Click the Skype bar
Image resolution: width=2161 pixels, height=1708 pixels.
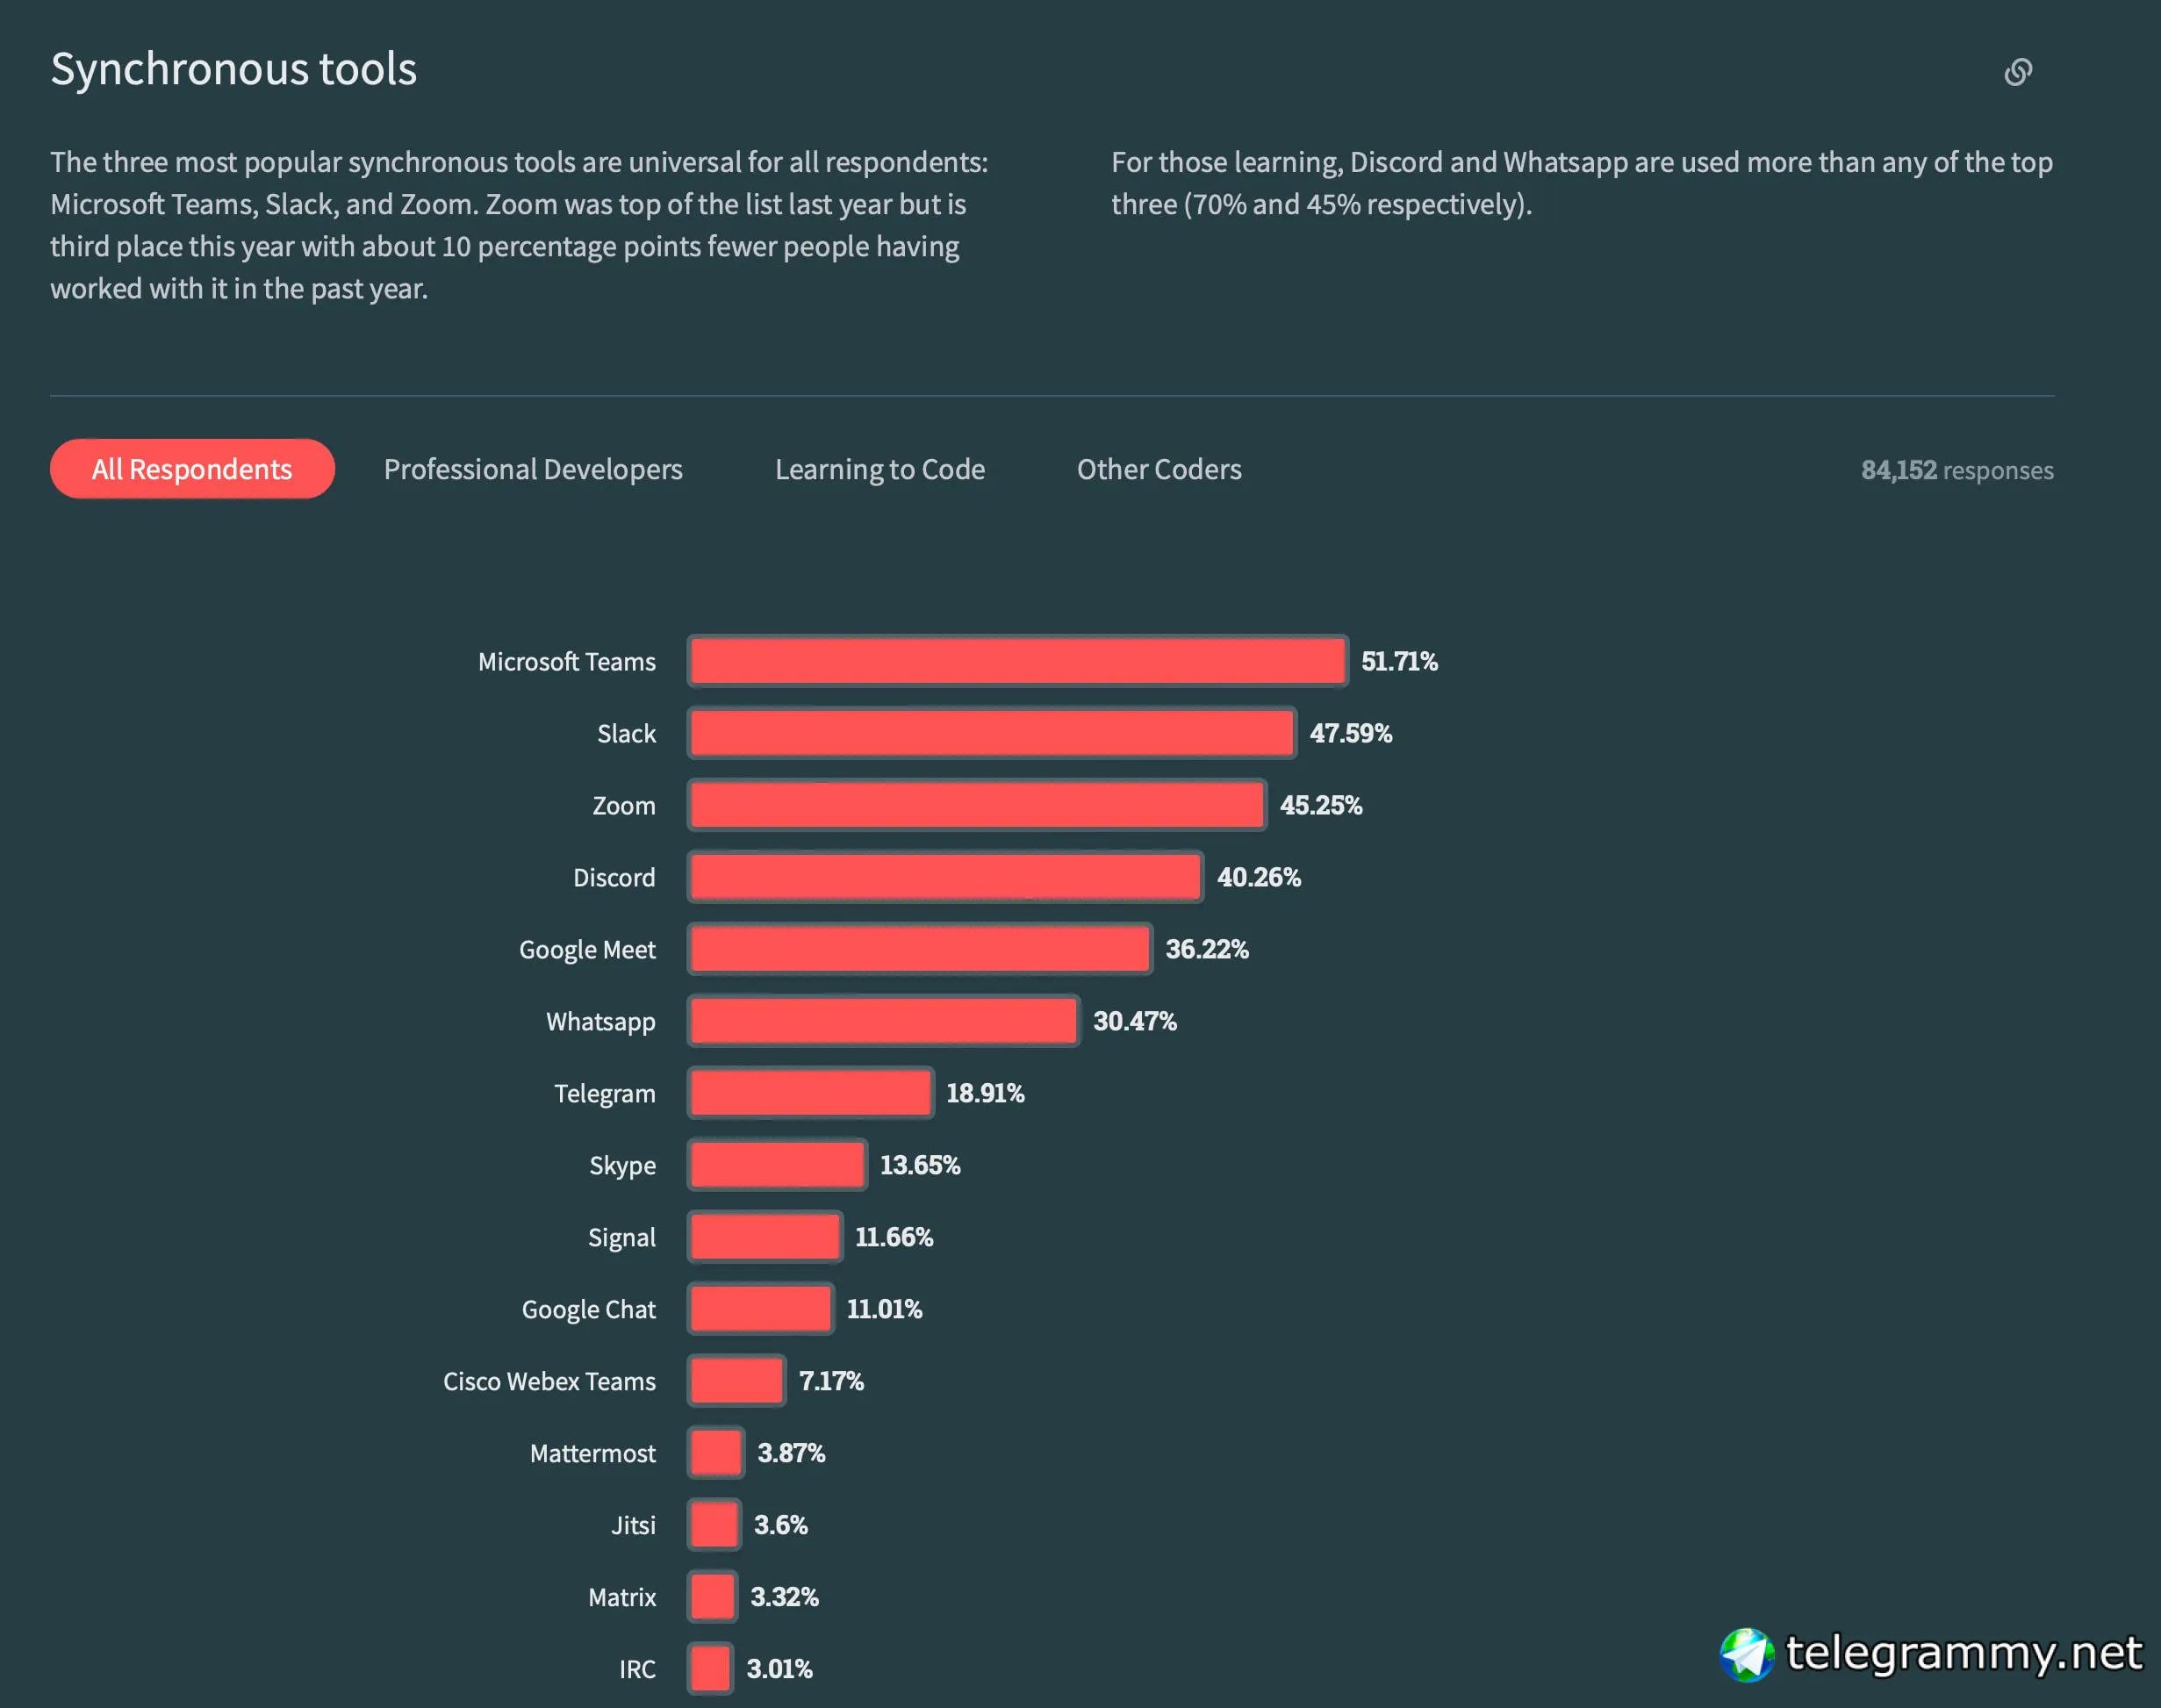(x=777, y=1165)
